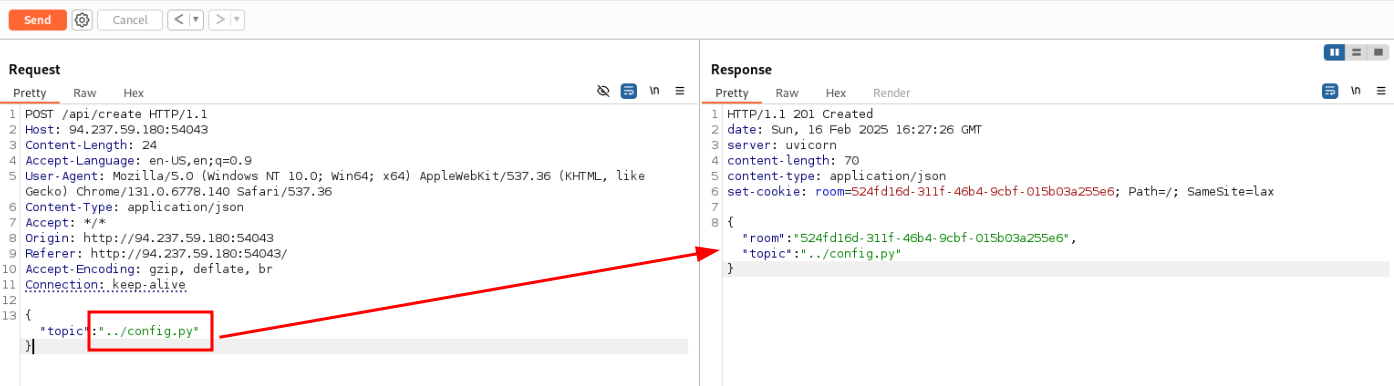Switch to the Raw tab in the Response panel
This screenshot has height=386, width=1394.
[x=787, y=93]
